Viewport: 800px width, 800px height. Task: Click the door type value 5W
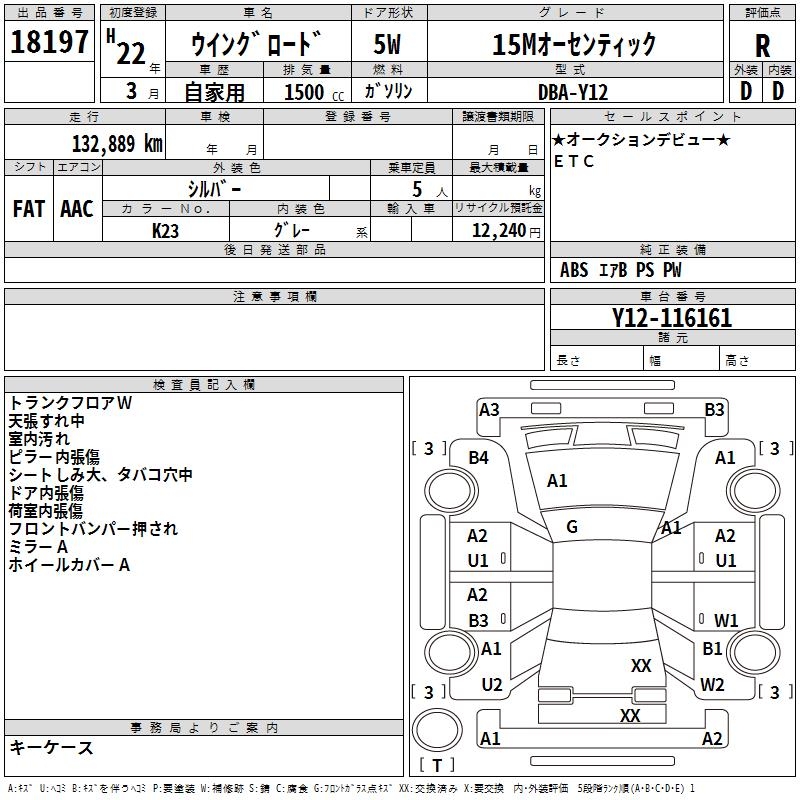click(387, 44)
